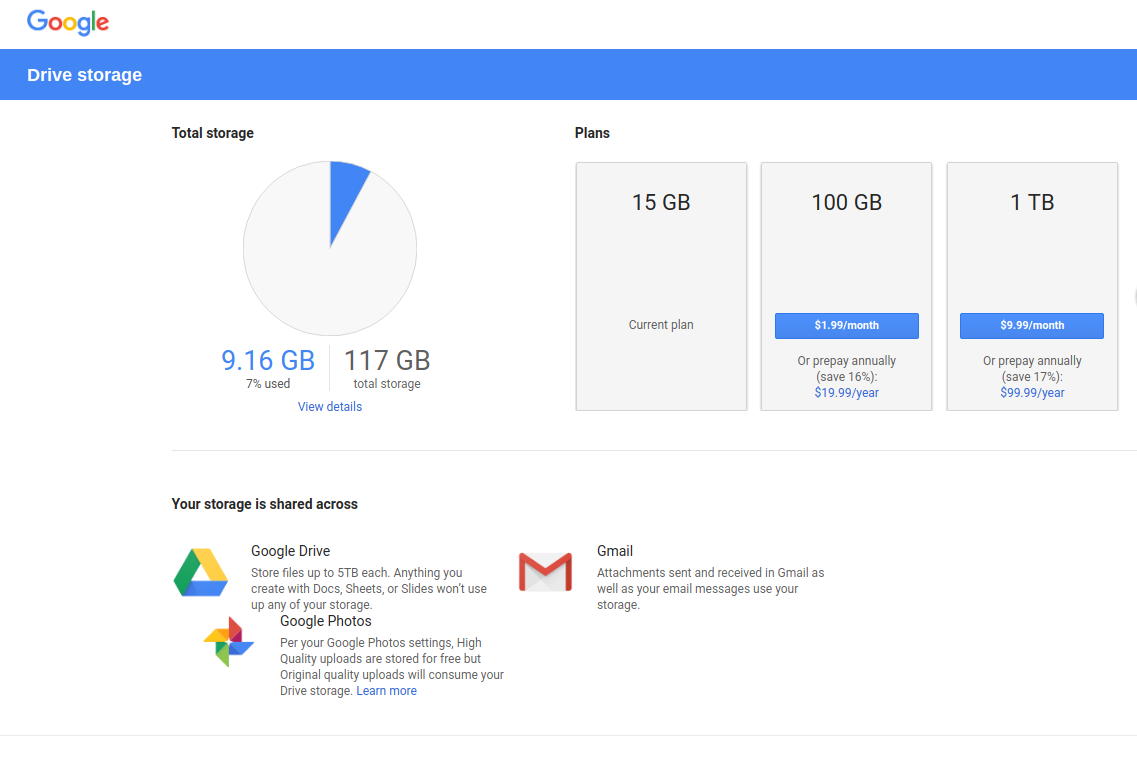Click the storage usage pie chart
The width and height of the screenshot is (1137, 758).
[x=330, y=247]
